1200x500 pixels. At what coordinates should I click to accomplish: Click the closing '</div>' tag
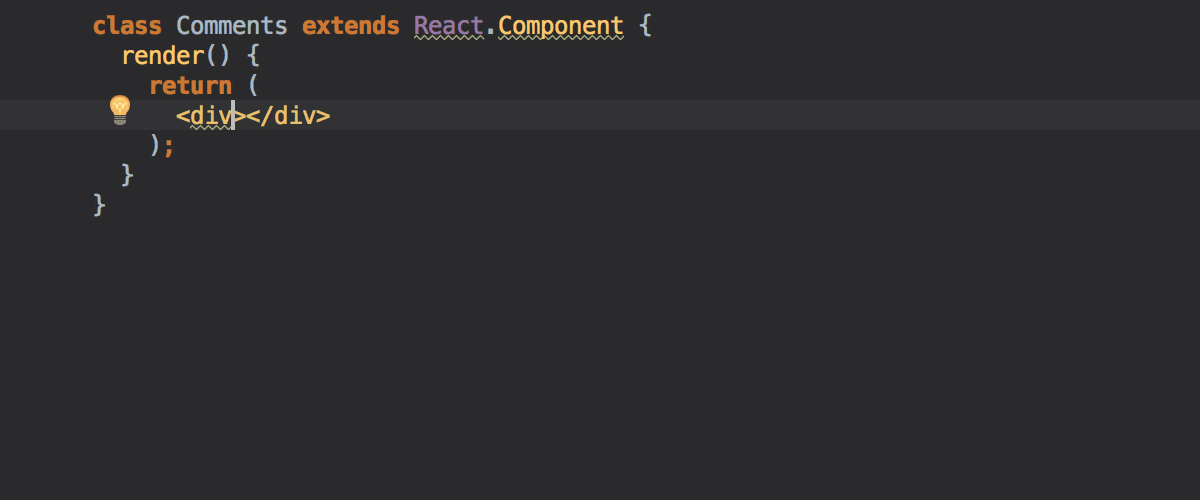tap(287, 115)
